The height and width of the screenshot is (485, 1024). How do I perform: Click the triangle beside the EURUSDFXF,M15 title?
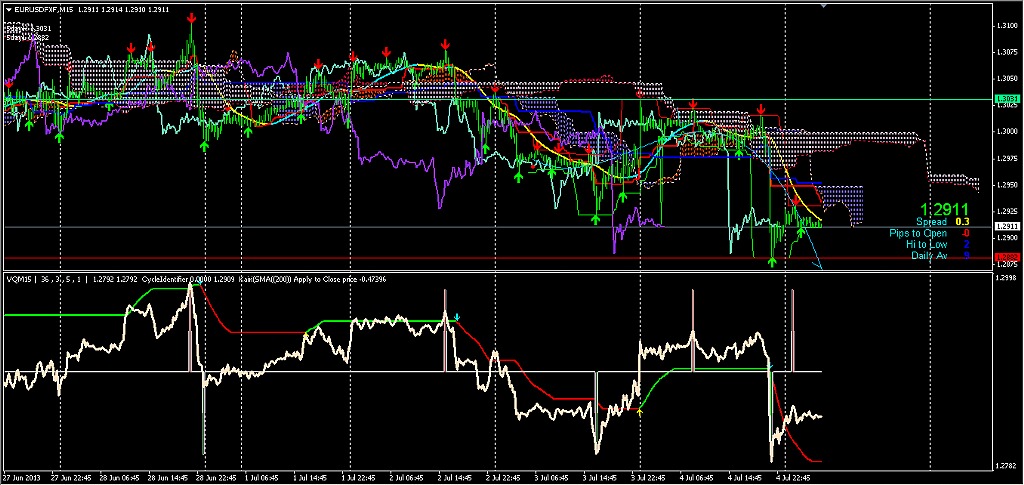(x=8, y=10)
